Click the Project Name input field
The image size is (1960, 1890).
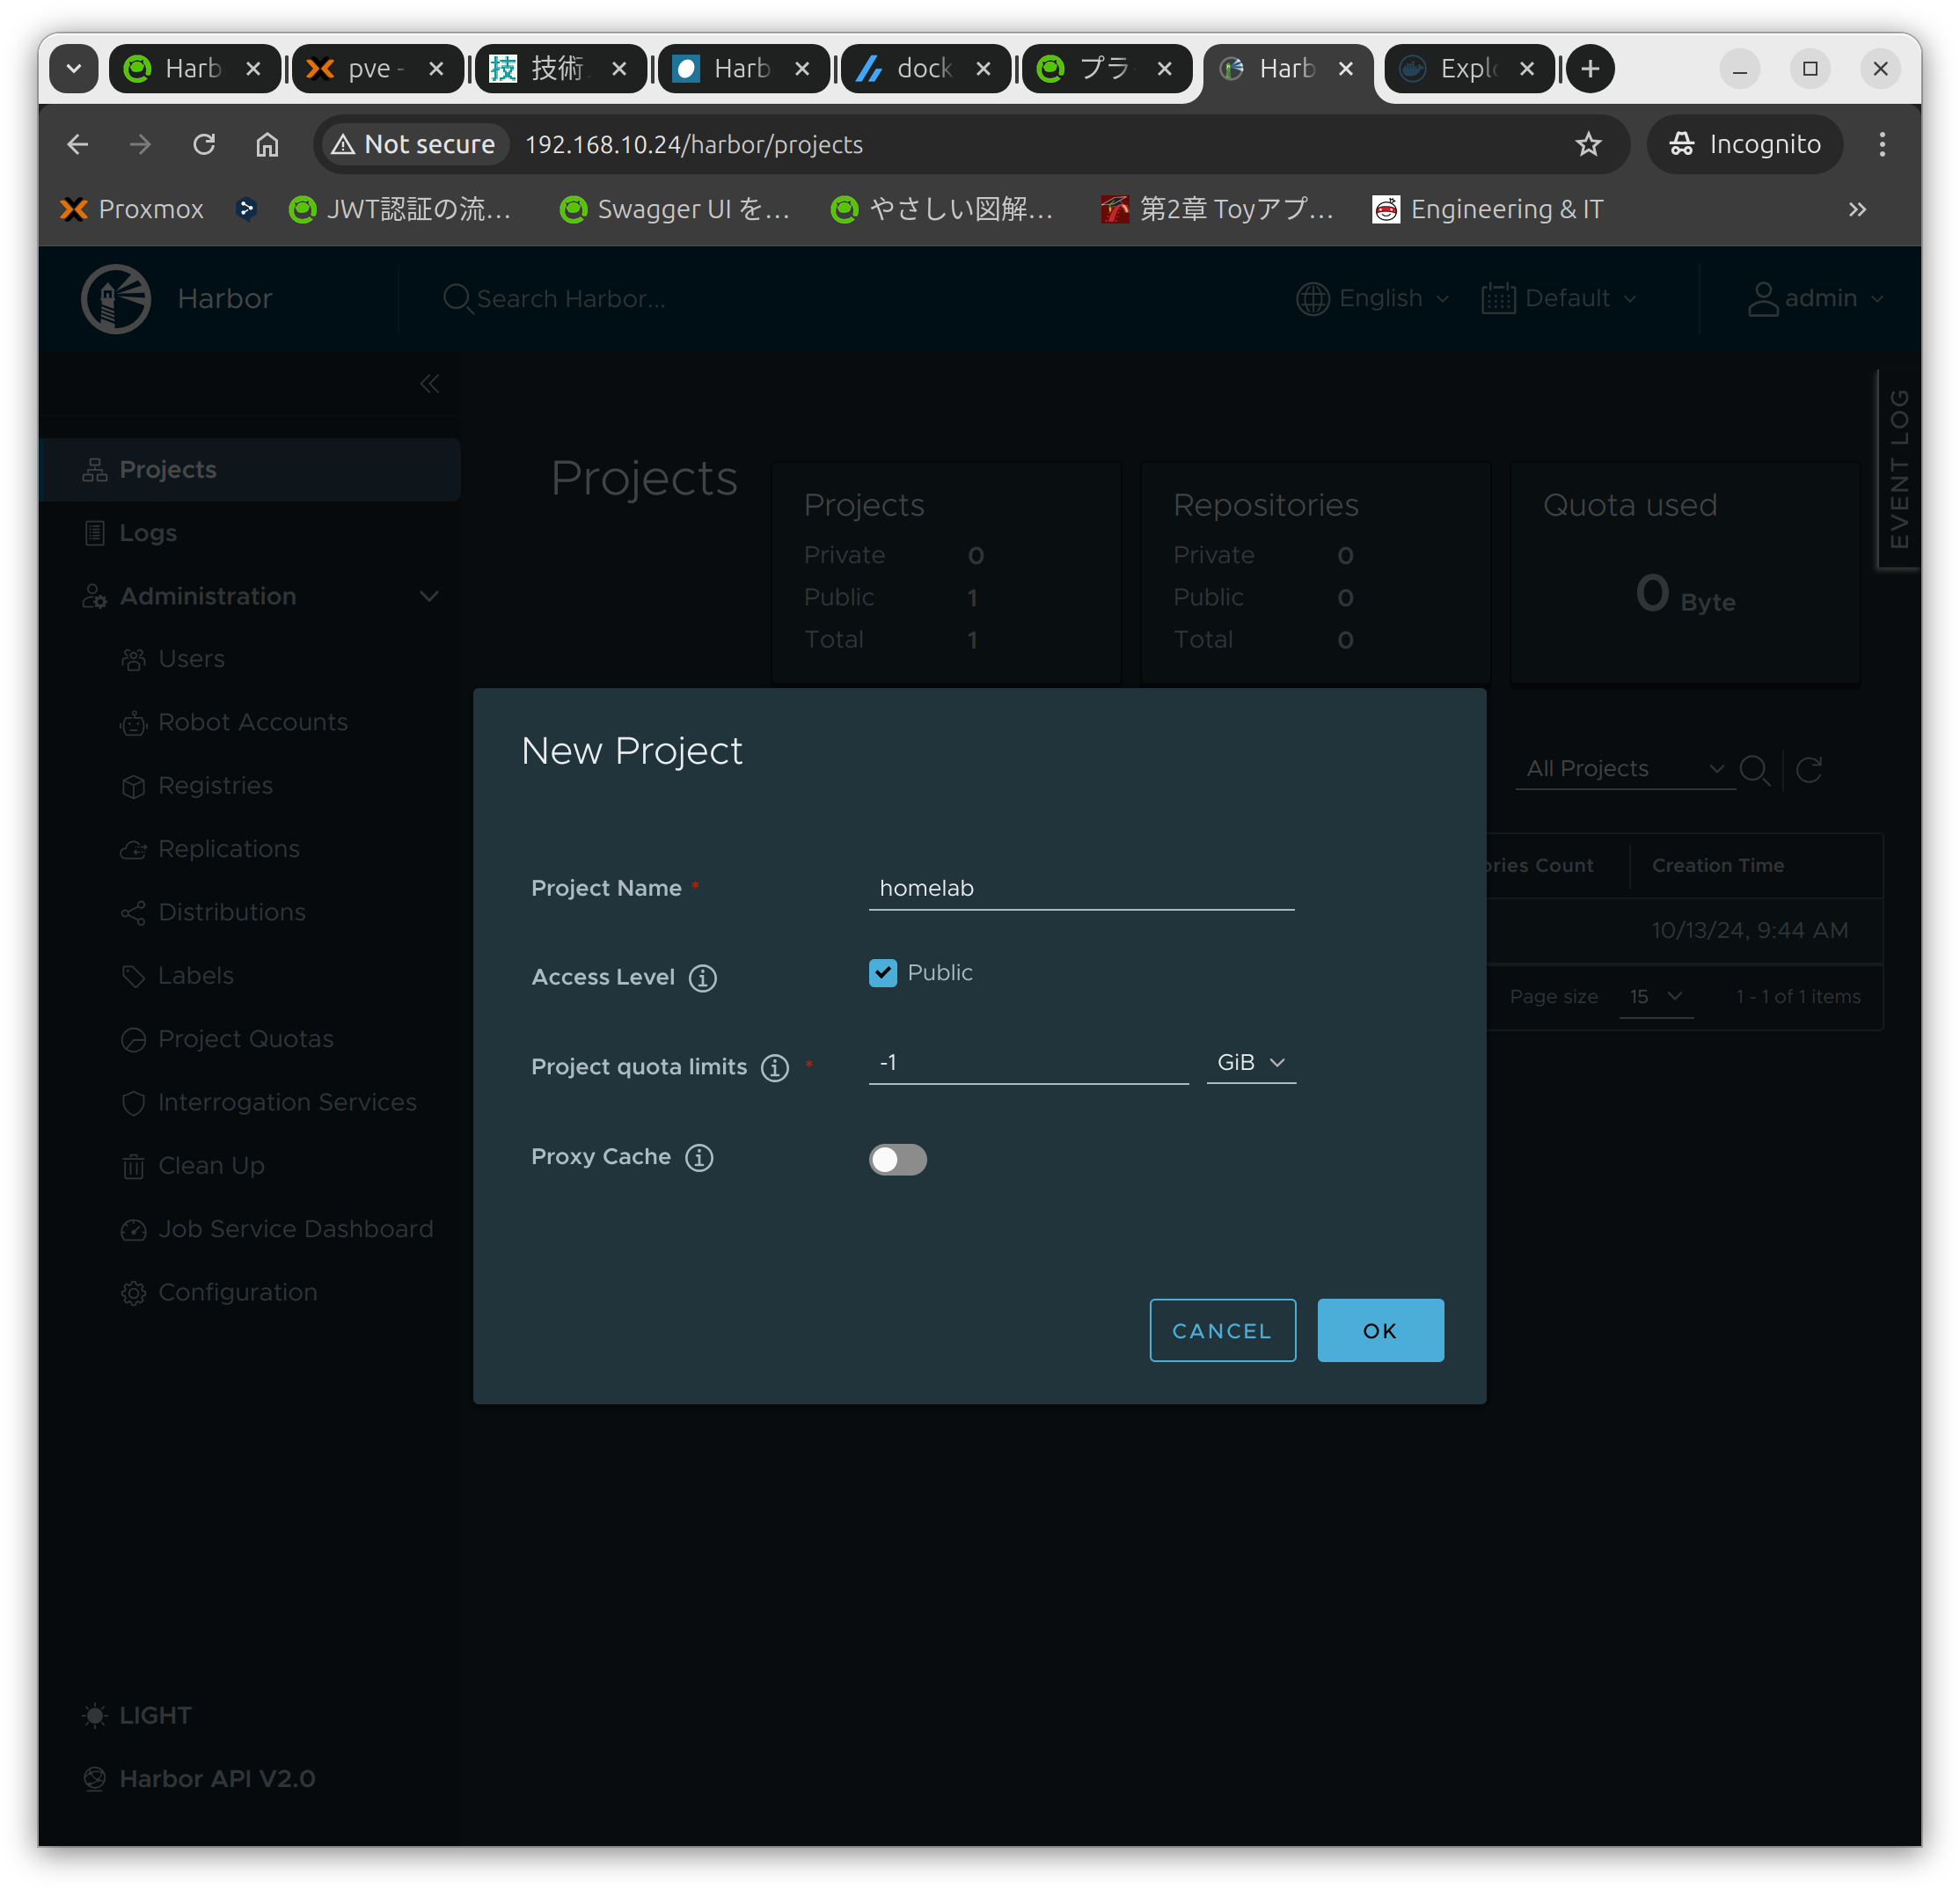pos(1080,888)
